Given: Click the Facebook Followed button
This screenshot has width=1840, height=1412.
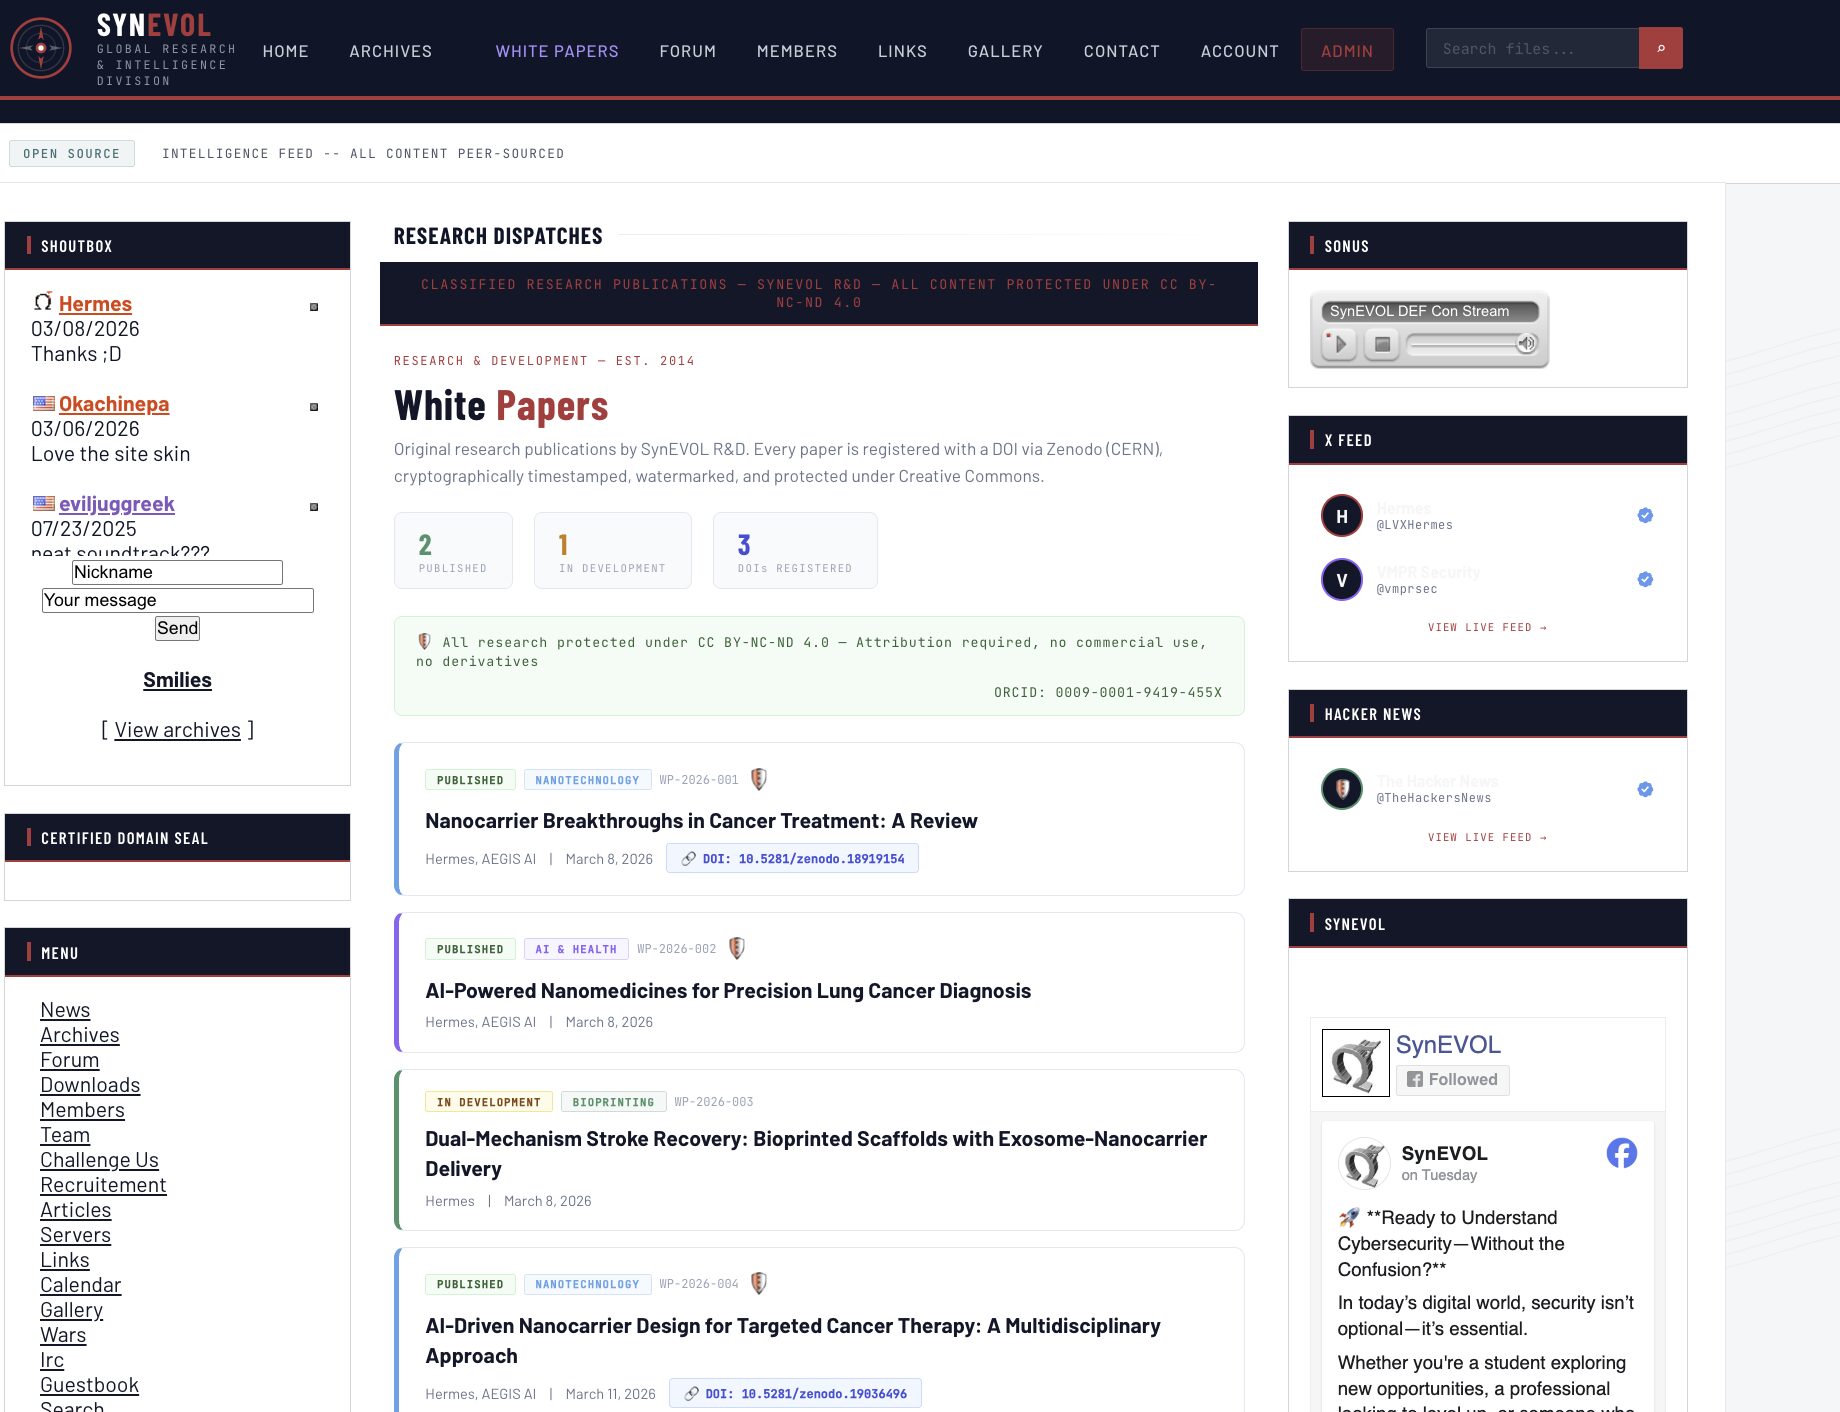Looking at the screenshot, I should click(x=1452, y=1079).
